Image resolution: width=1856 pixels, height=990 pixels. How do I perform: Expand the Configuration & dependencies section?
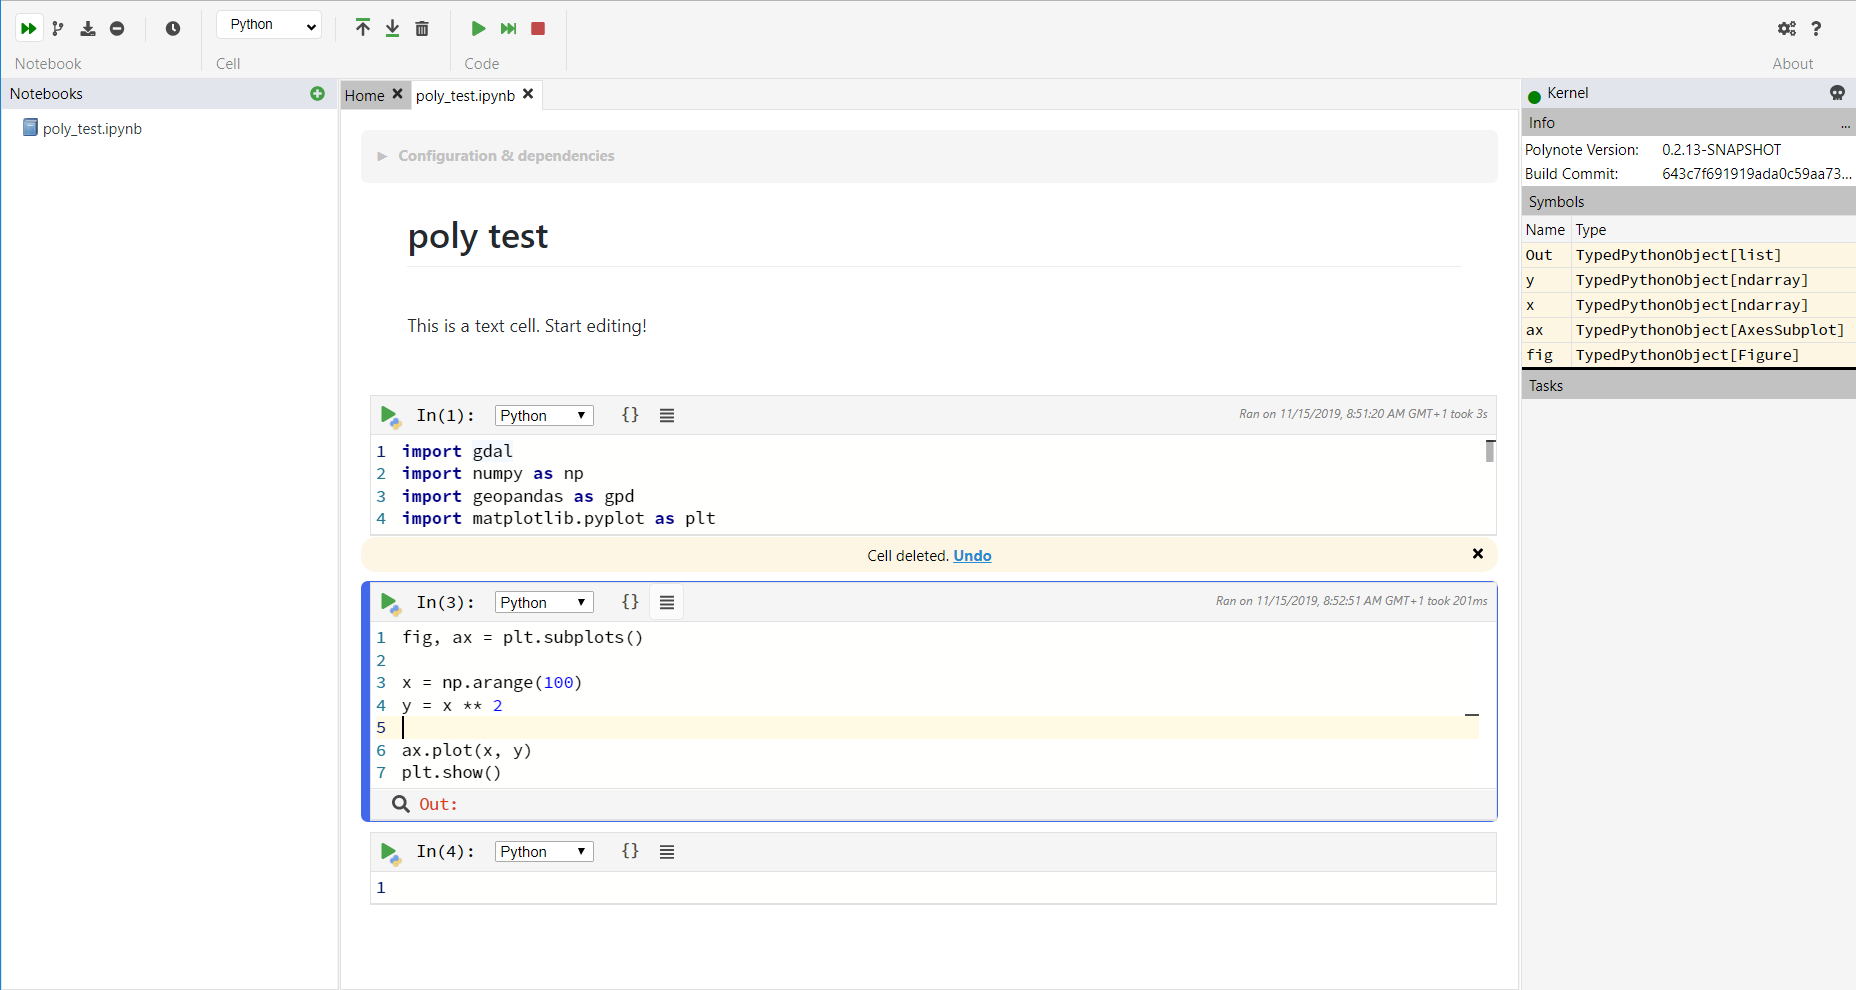[381, 156]
